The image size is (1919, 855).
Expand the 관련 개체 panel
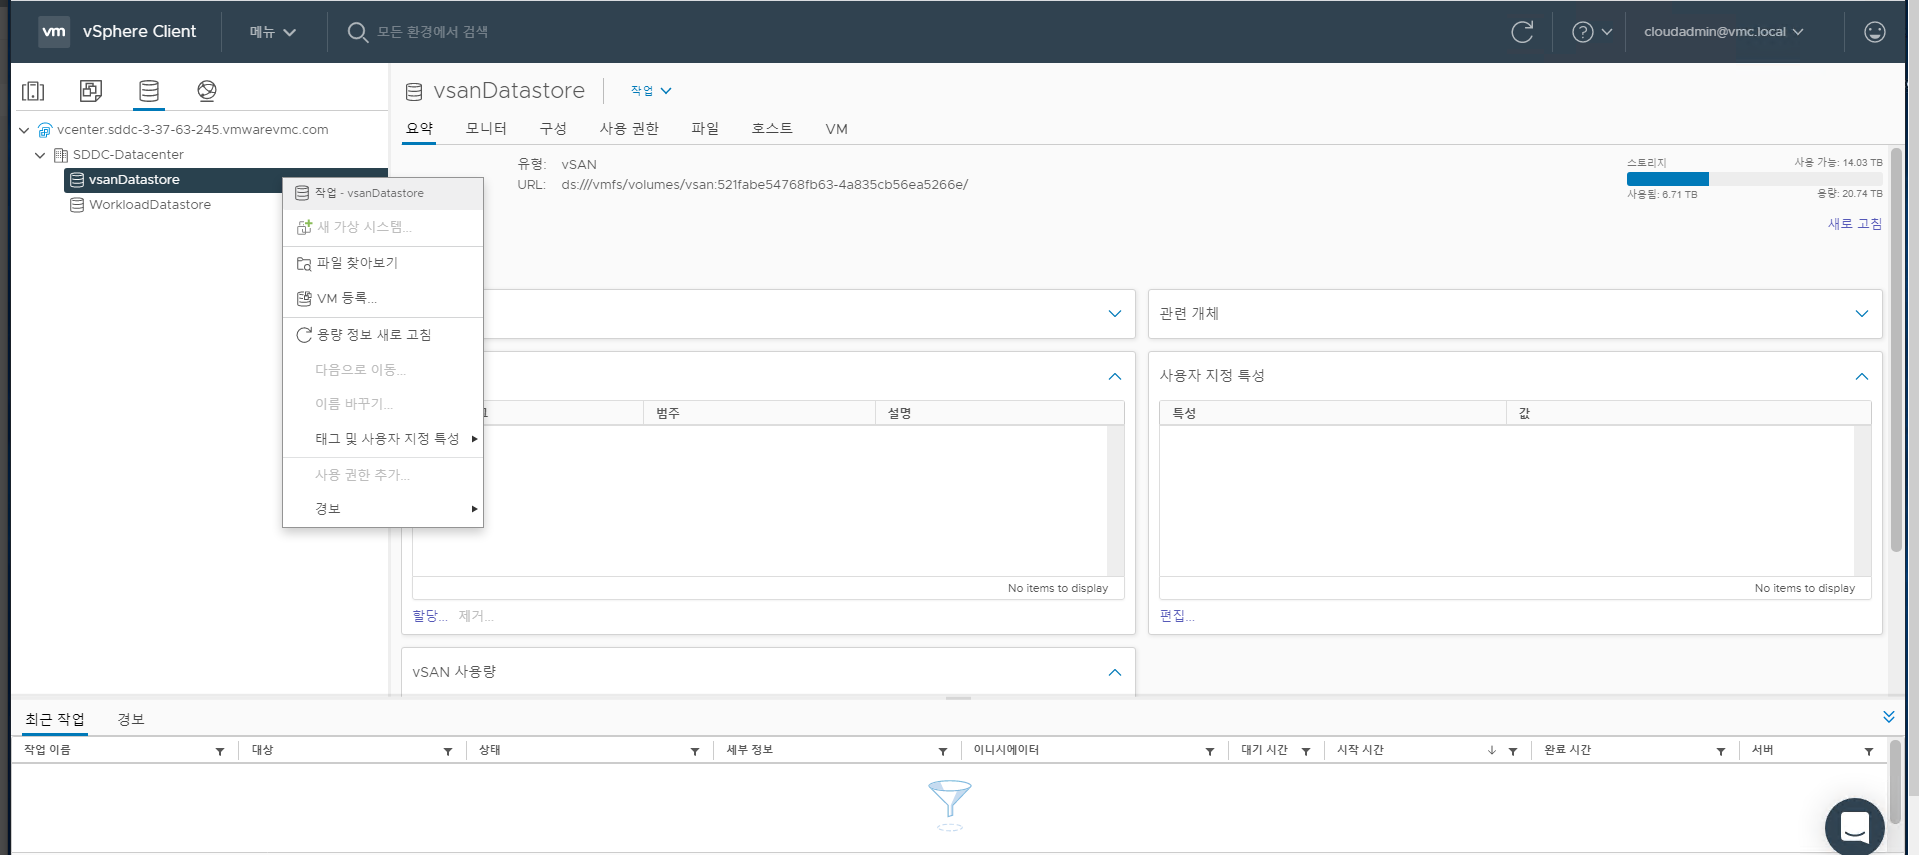(1862, 314)
